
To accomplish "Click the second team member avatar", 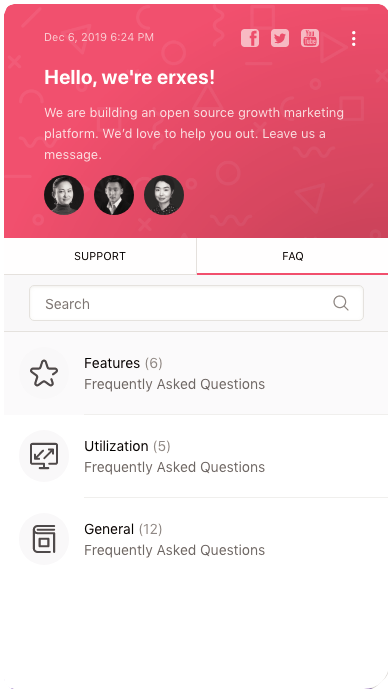I will pyautogui.click(x=114, y=195).
